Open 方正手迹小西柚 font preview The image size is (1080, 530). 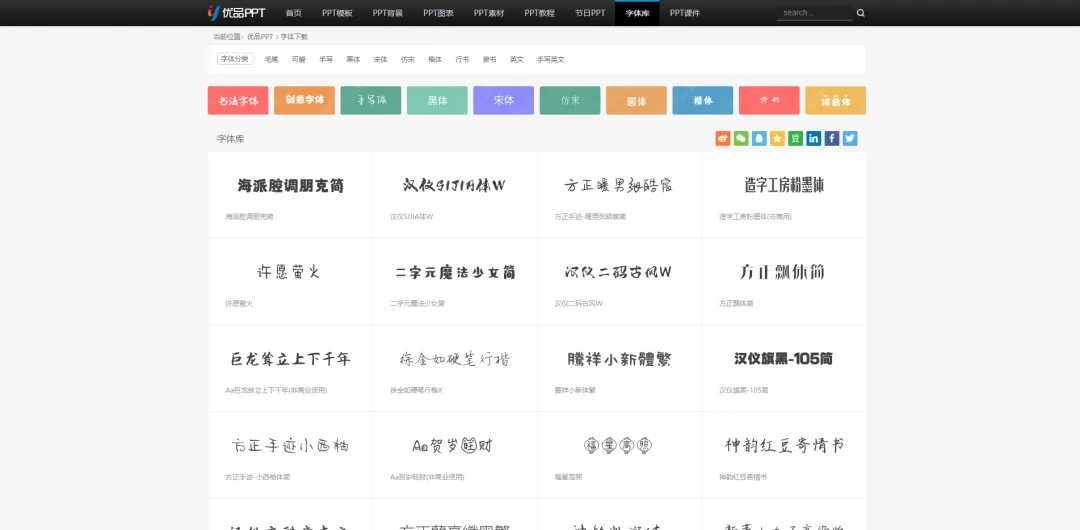point(290,446)
